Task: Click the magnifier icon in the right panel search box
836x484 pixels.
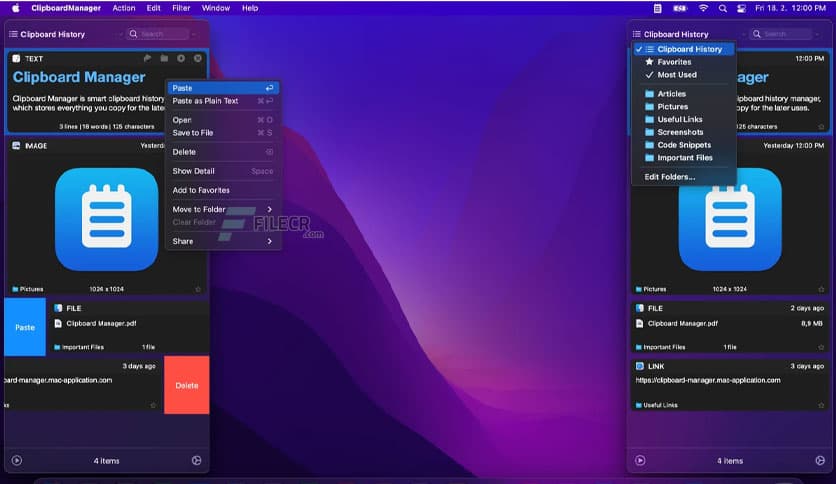Action: click(757, 34)
